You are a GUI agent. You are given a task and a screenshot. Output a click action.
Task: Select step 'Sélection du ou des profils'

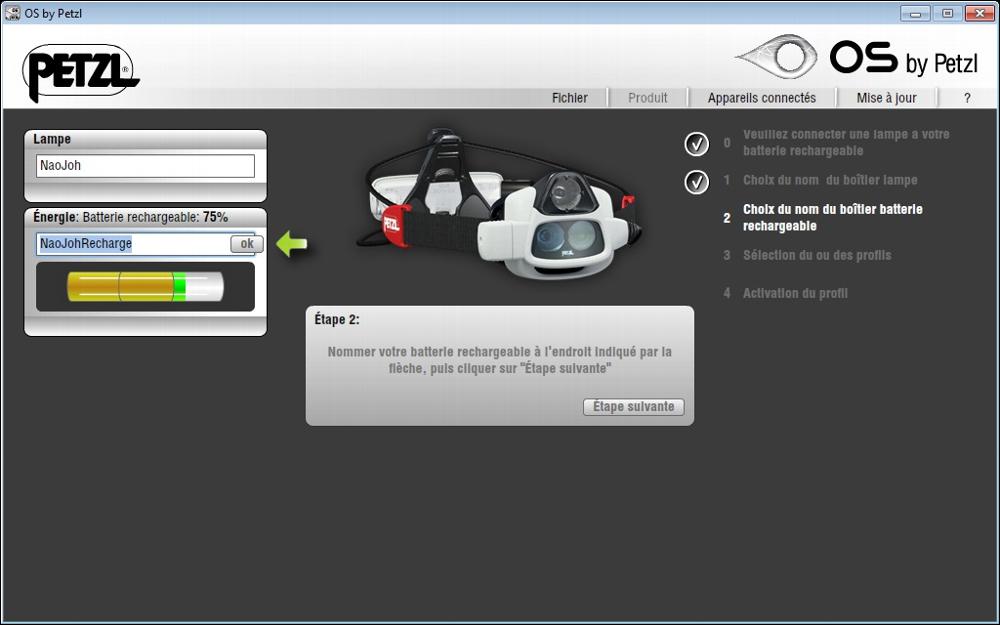(816, 255)
